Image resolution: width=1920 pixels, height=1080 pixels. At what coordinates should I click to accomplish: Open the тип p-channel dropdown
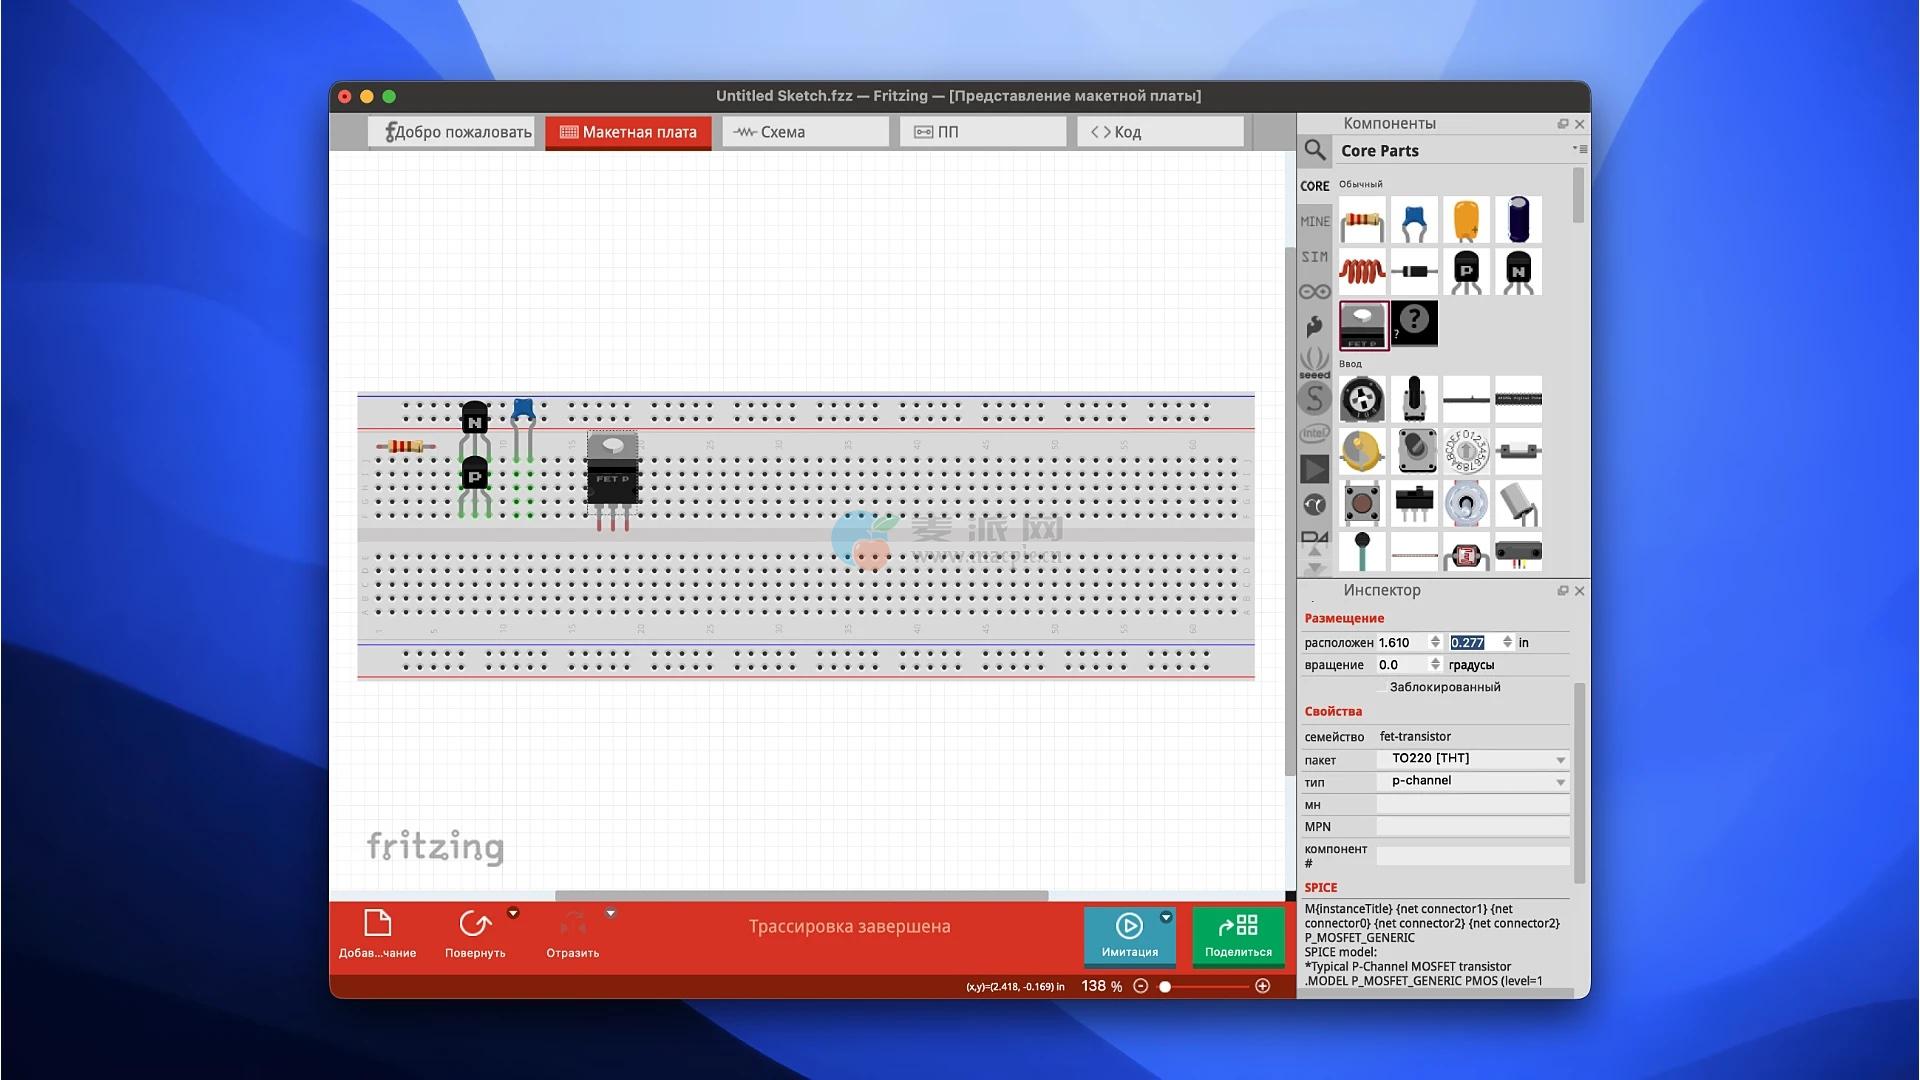click(x=1473, y=781)
